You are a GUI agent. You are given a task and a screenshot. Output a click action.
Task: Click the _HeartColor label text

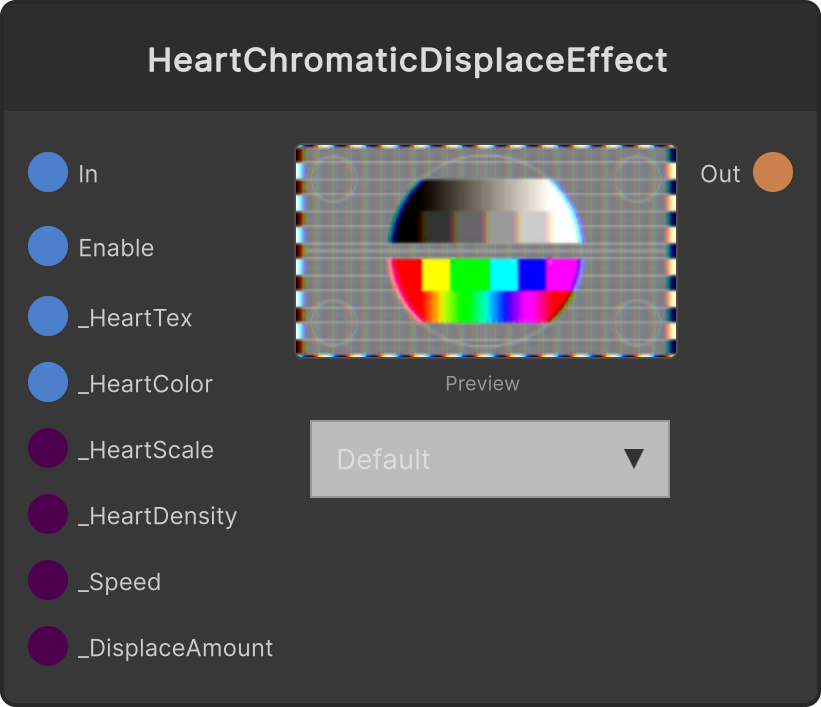tap(146, 384)
